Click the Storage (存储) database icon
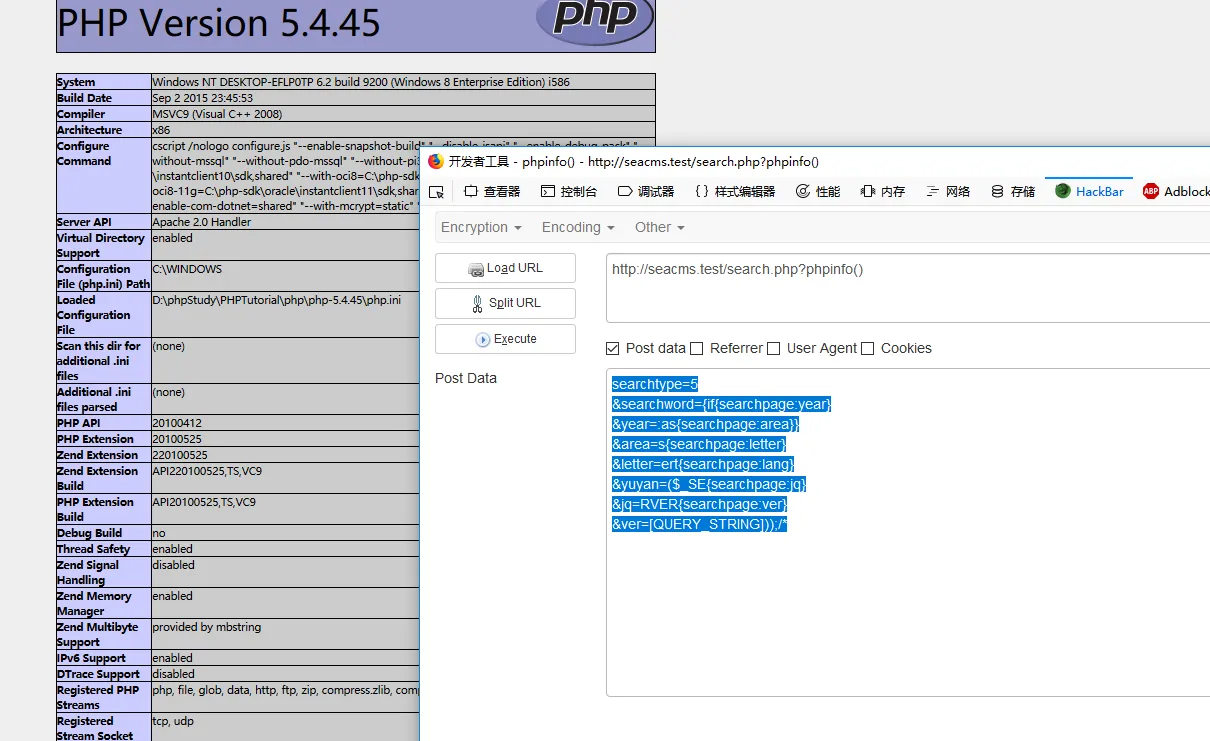Screen dimensions: 1210x741 [x=997, y=192]
